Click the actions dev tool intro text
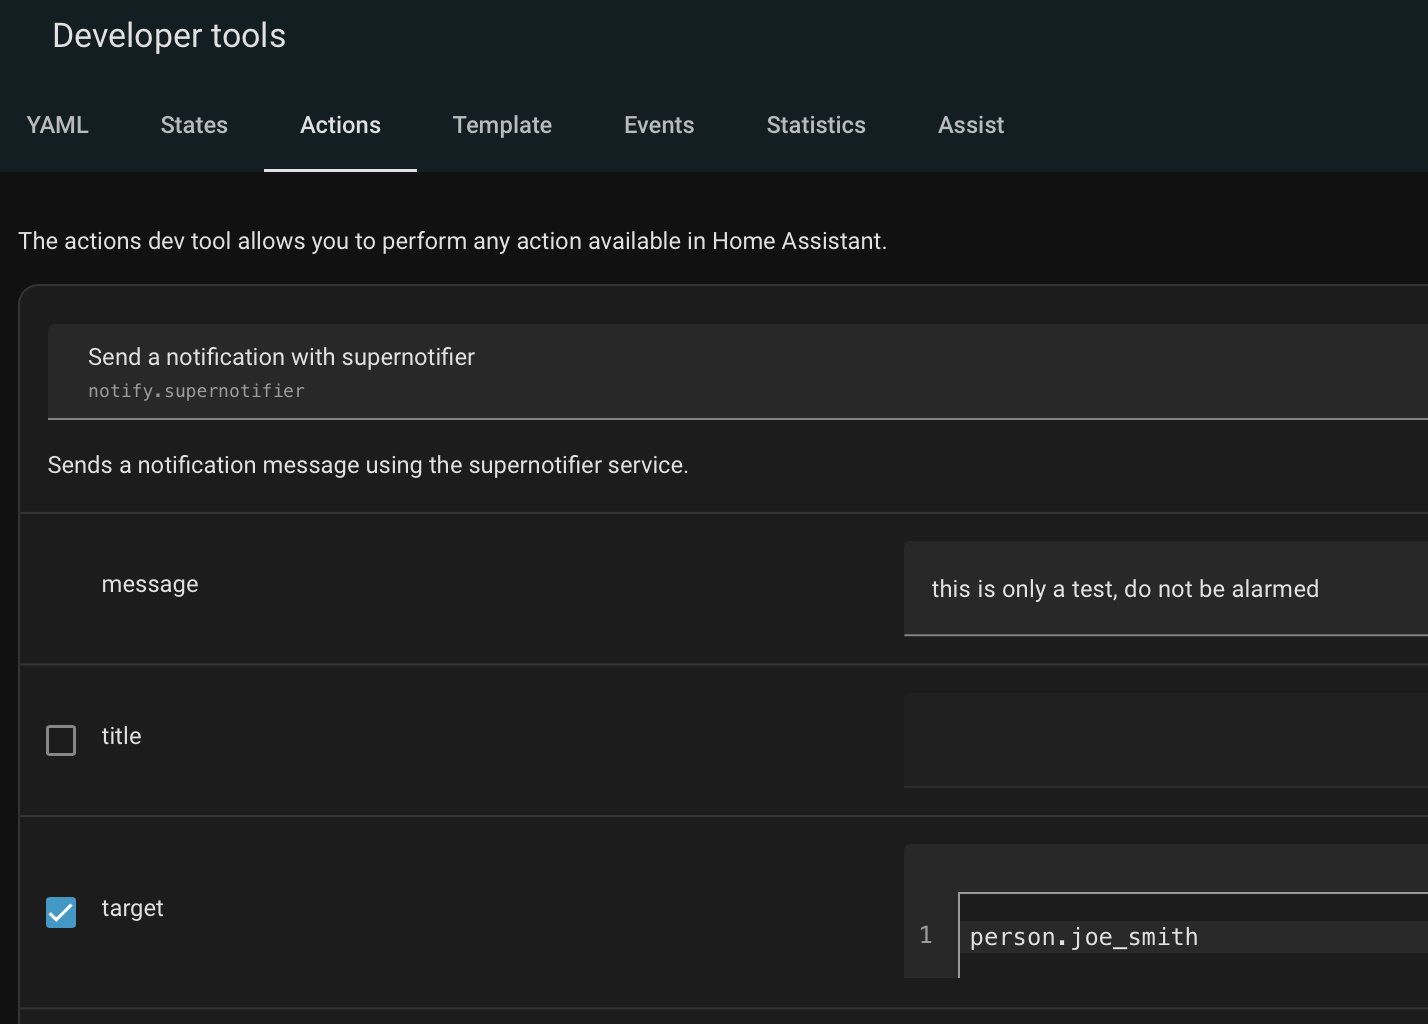 pos(452,241)
